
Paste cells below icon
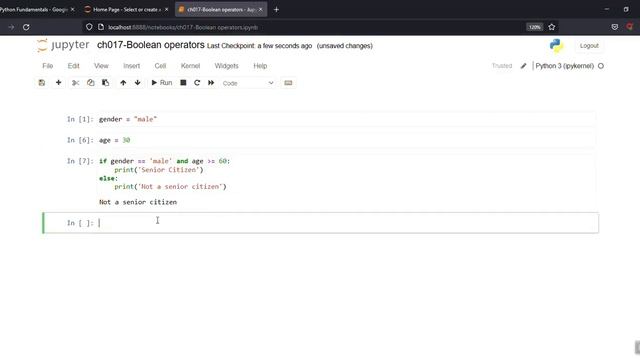click(x=105, y=83)
